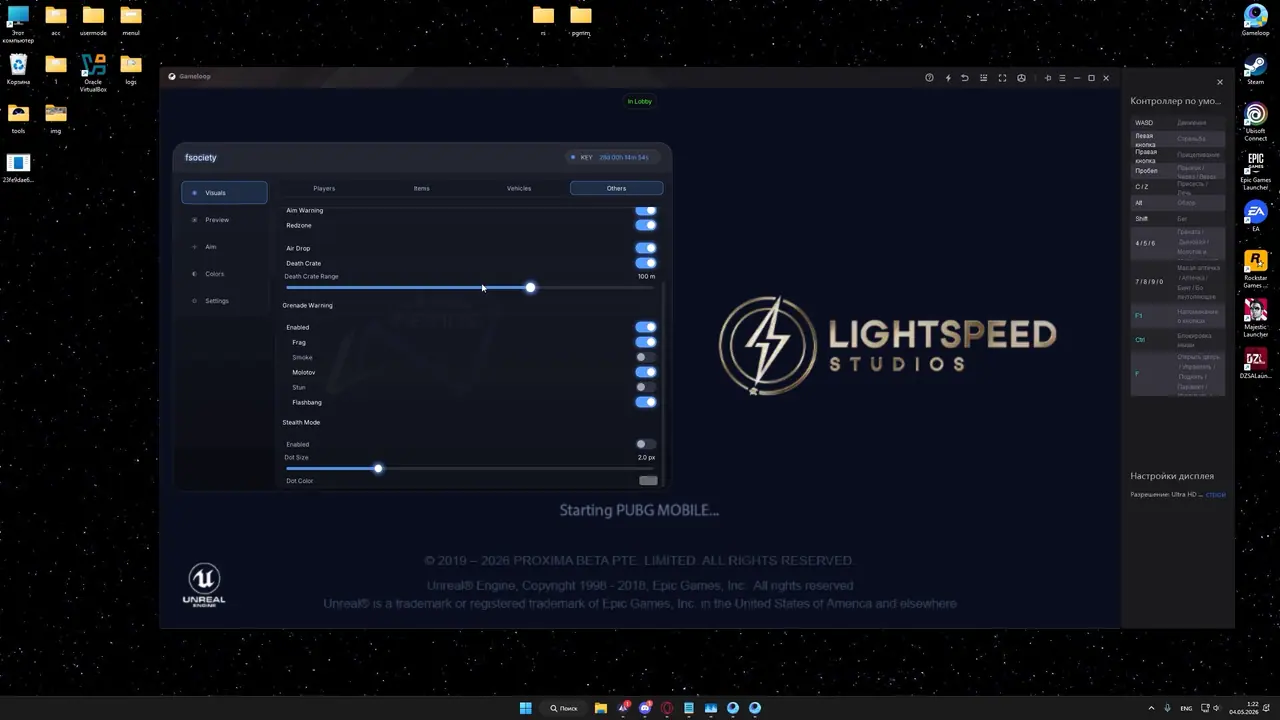Select the Visuals sidebar section

tap(224, 193)
